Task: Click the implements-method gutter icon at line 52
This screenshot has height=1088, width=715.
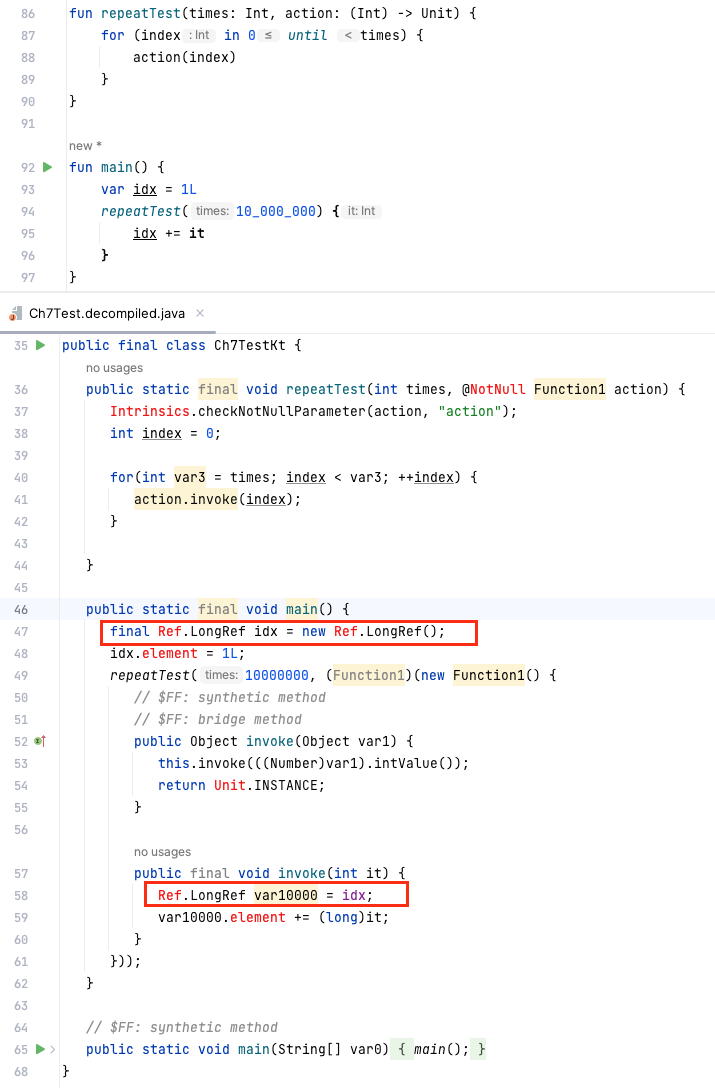Action: coord(40,741)
